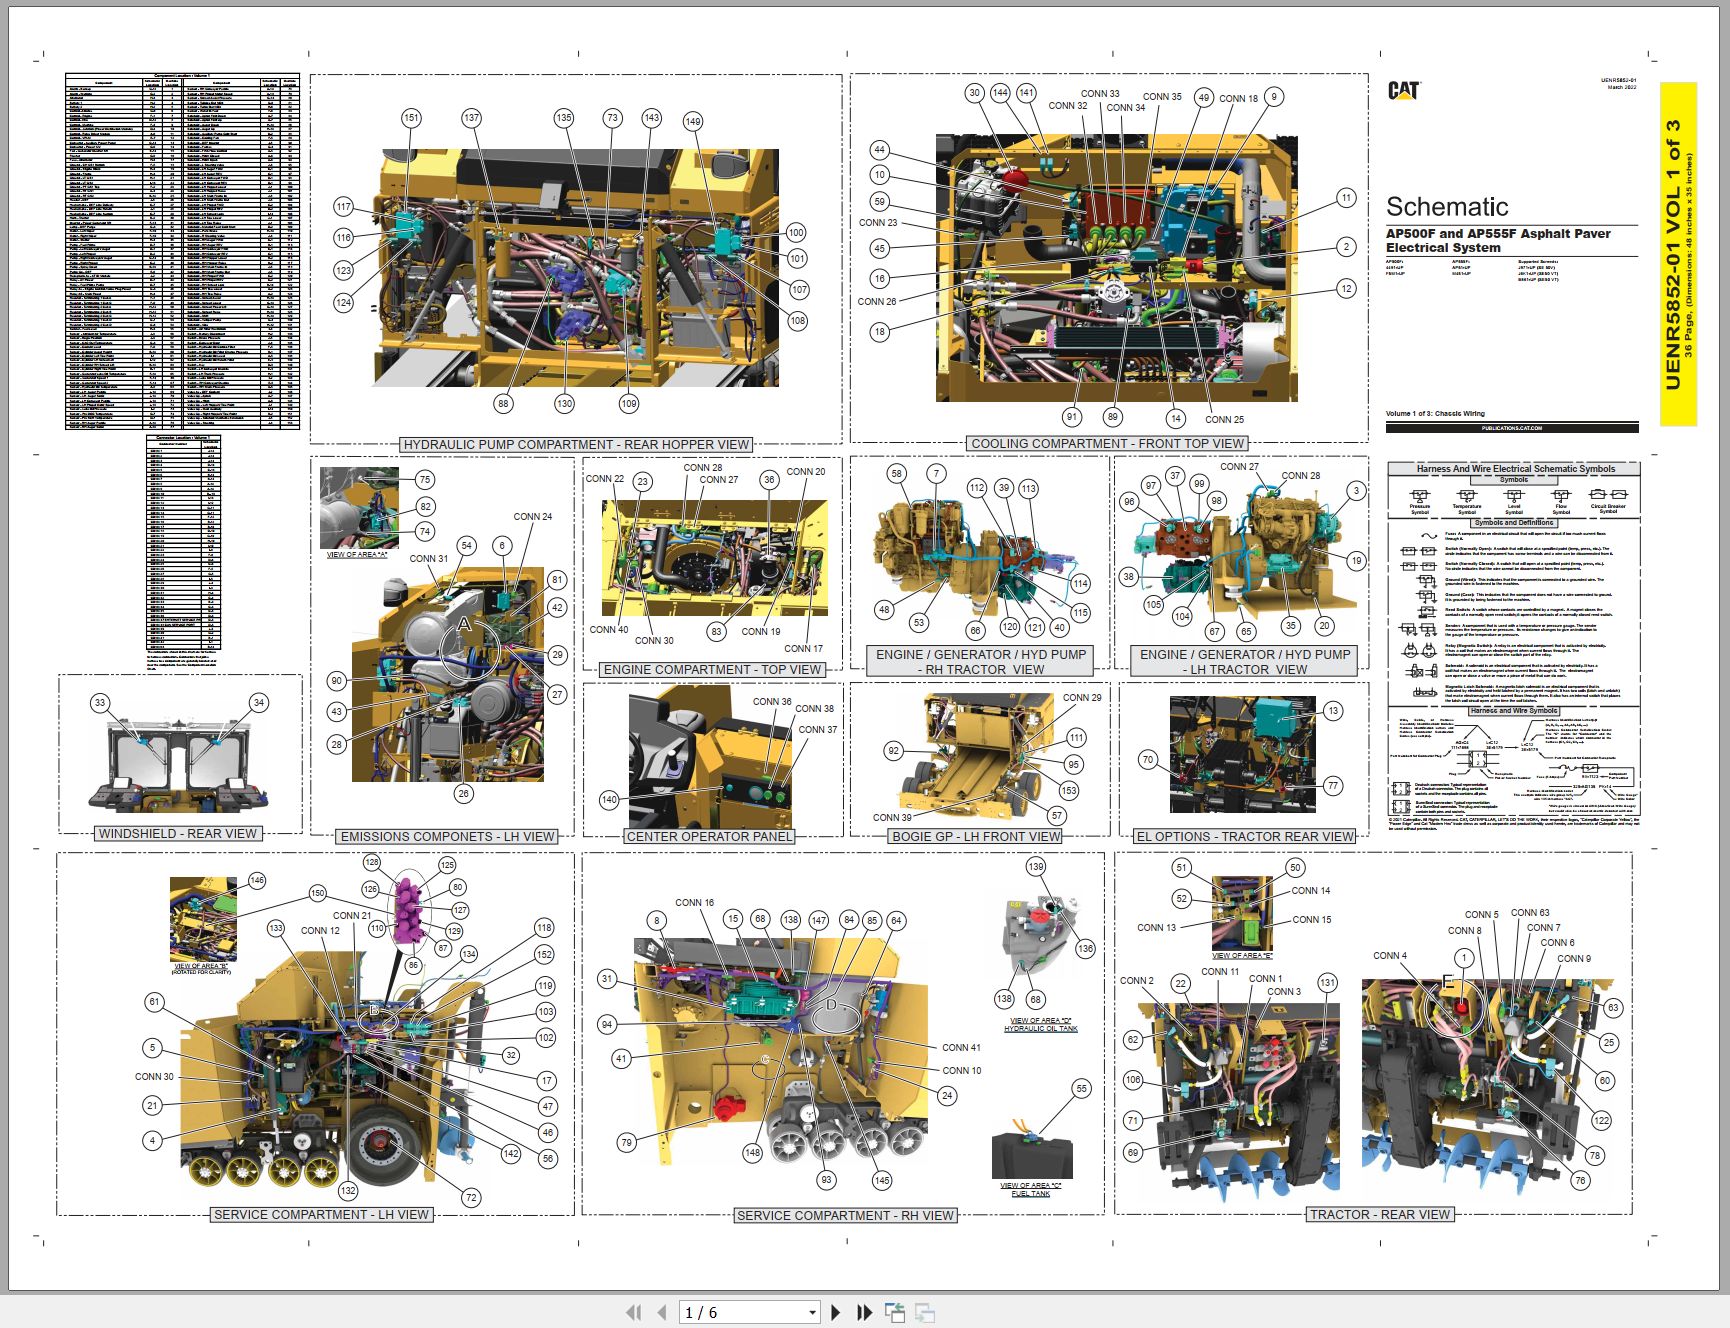Click 'EMISSIONS COMPONETS - LH VIEW' caption

tap(447, 836)
